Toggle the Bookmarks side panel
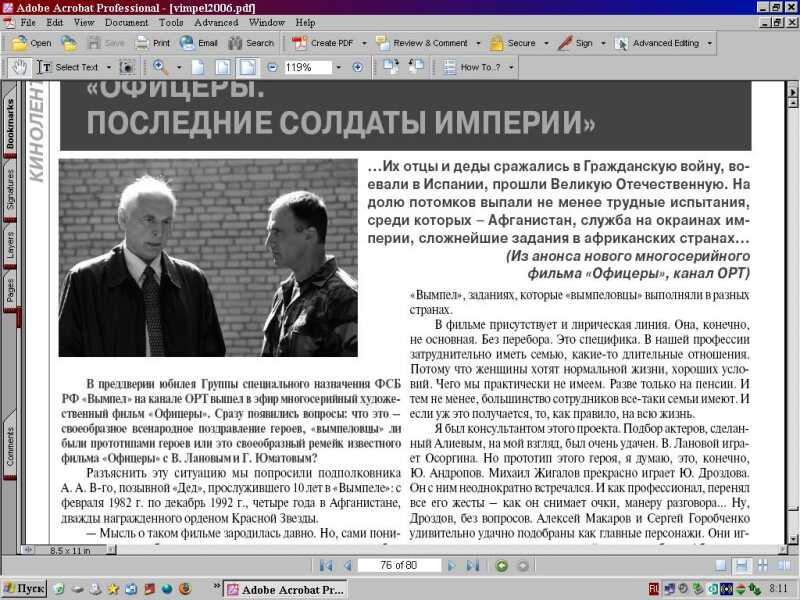Viewport: 800px width, 600px height. pos(10,125)
